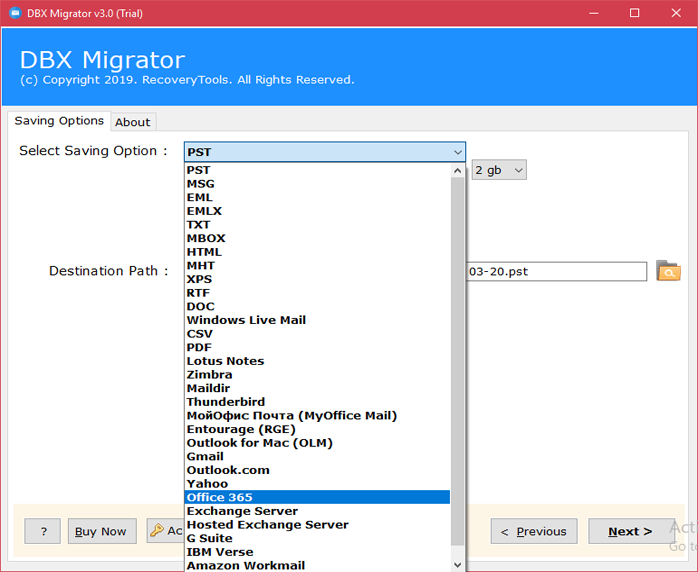Pick IBM Verse from the list
698x572 pixels.
click(317, 552)
